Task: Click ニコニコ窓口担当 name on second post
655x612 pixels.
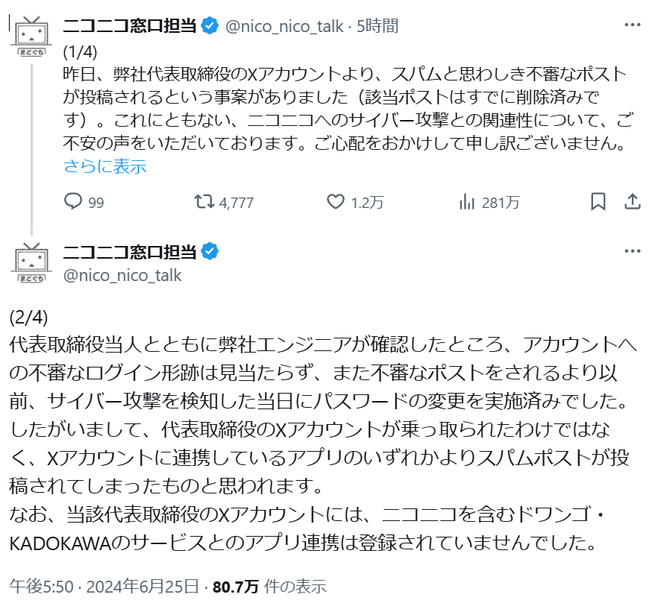Action: pos(131,250)
